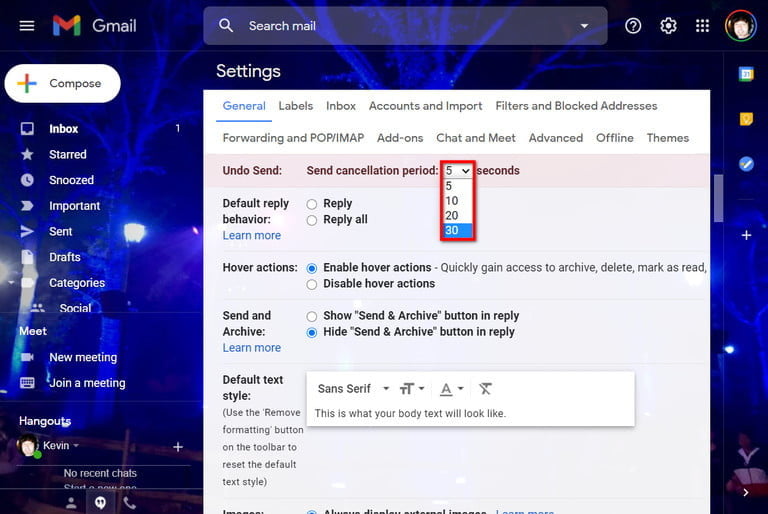Switch to the Labels tab
This screenshot has width=768, height=514.
pyautogui.click(x=295, y=106)
